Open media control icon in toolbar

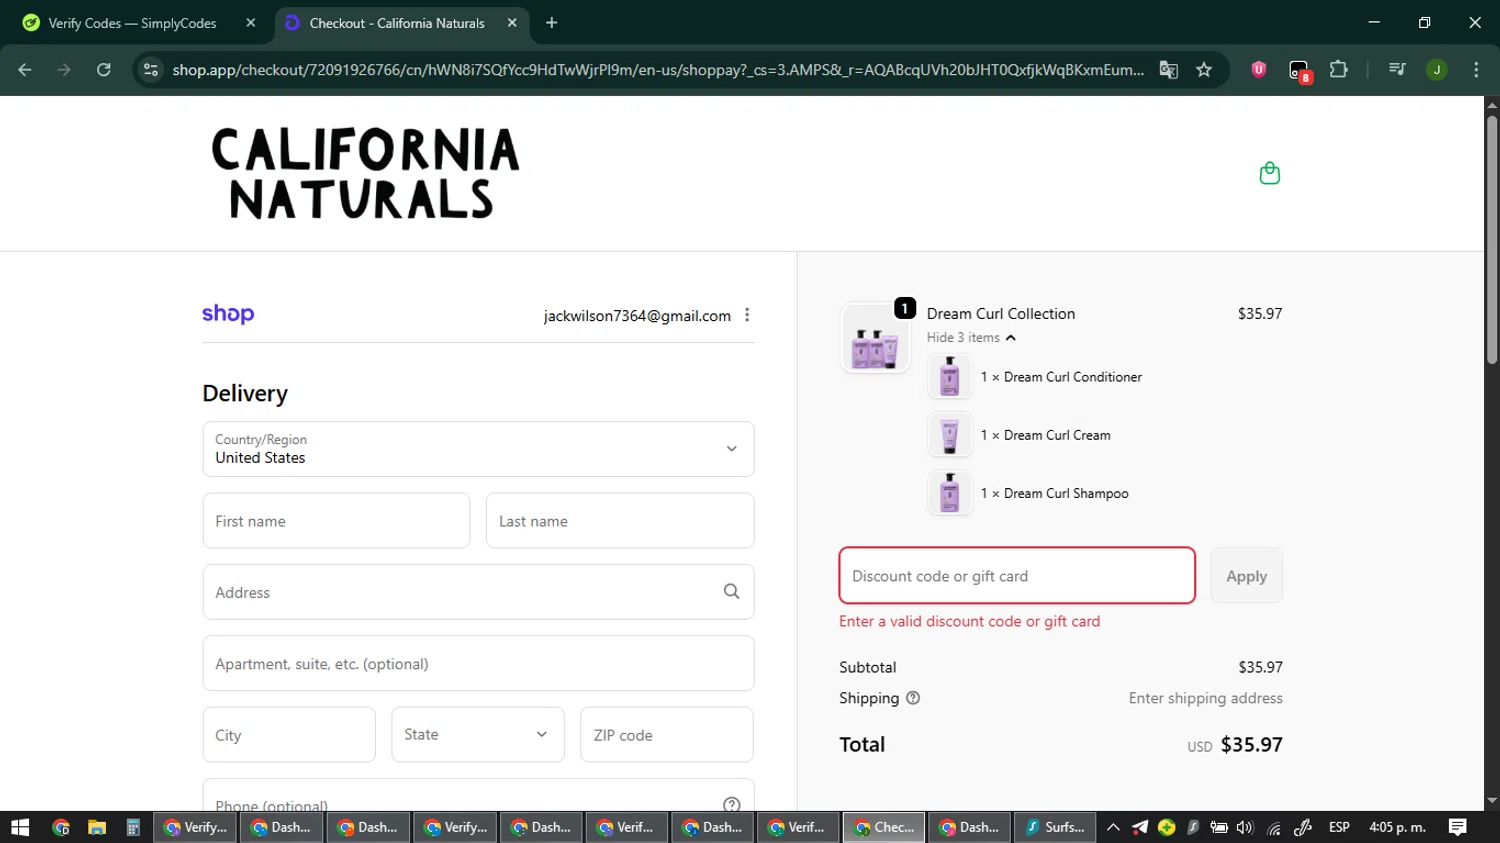tap(1397, 69)
